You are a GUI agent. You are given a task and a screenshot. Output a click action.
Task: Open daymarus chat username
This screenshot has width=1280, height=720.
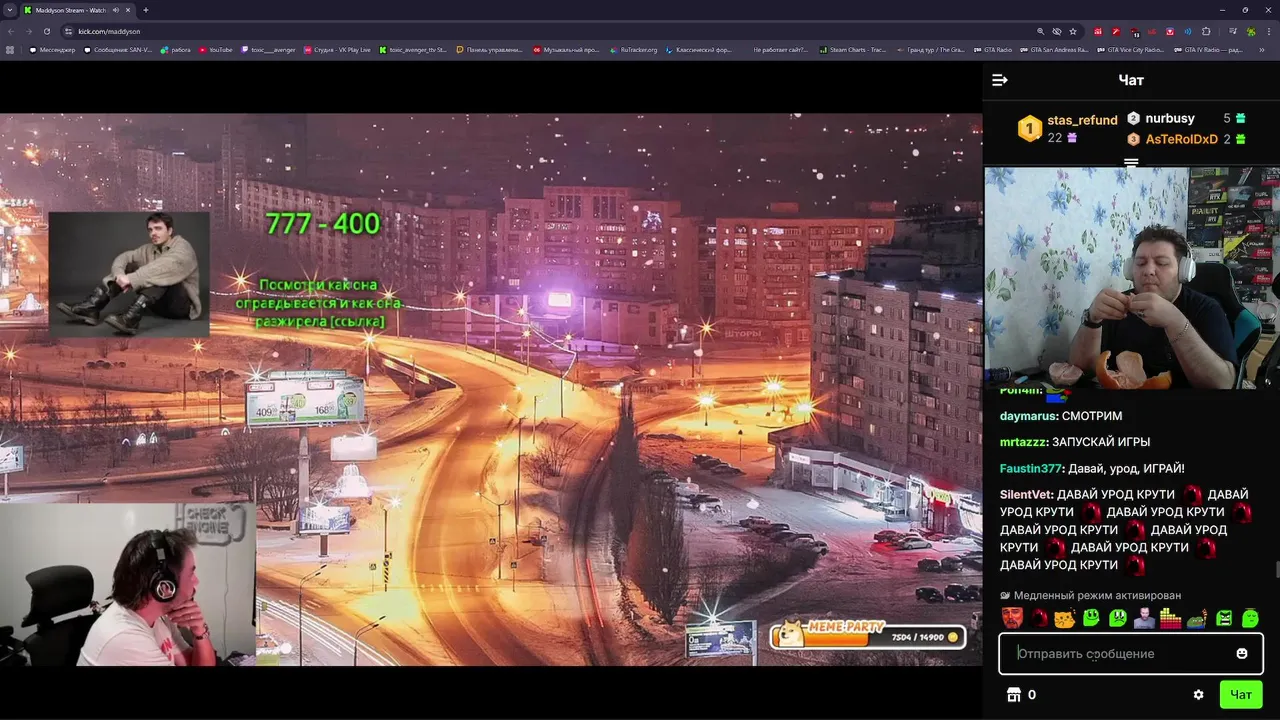[x=1028, y=416]
